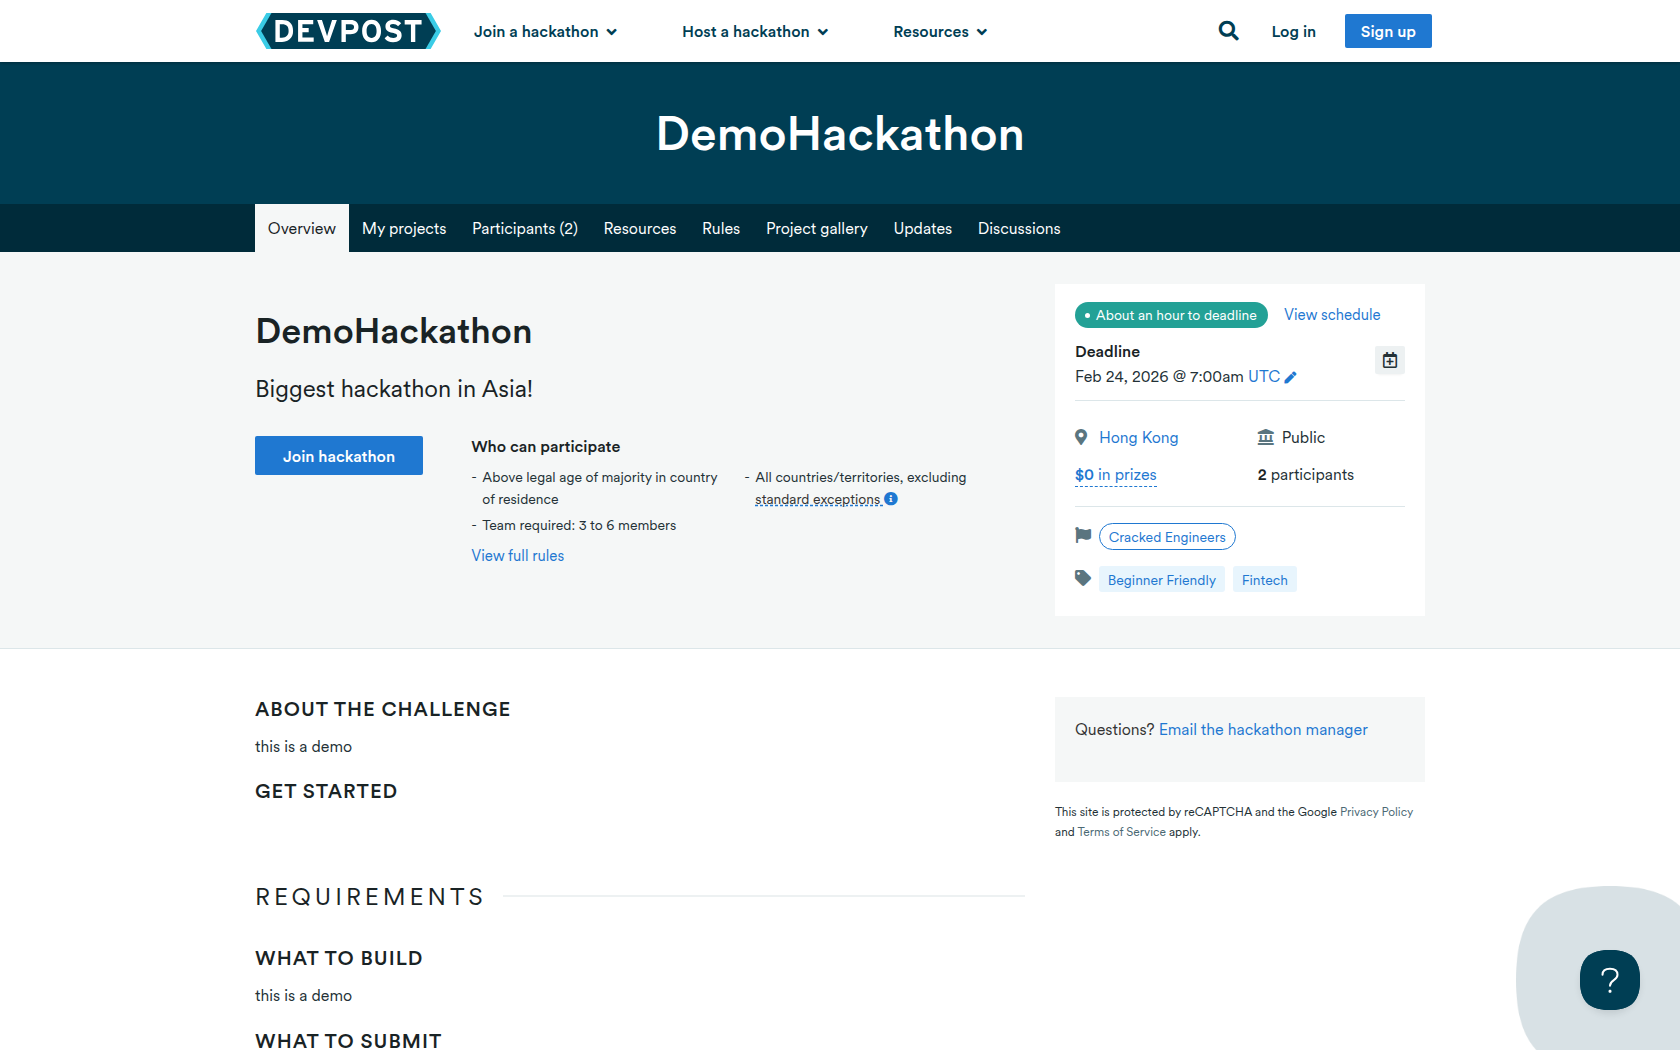
Task: Click the add-to-calendar icon
Action: [x=1389, y=360]
